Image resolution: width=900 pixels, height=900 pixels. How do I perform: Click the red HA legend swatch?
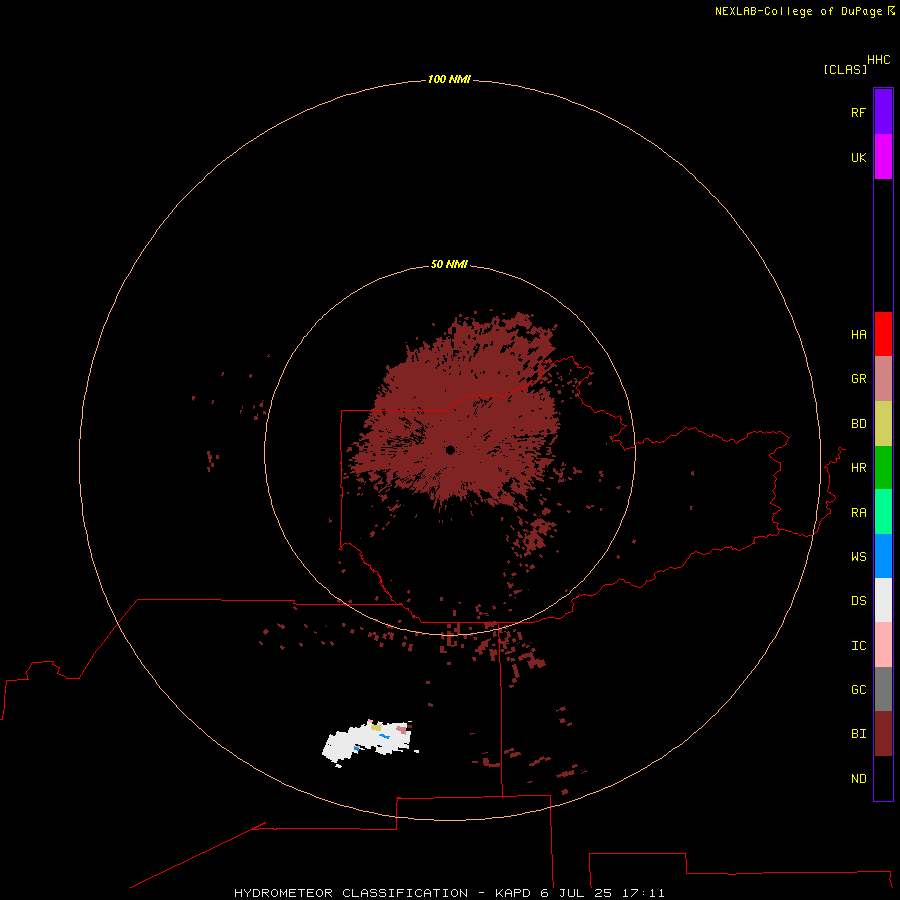(883, 334)
